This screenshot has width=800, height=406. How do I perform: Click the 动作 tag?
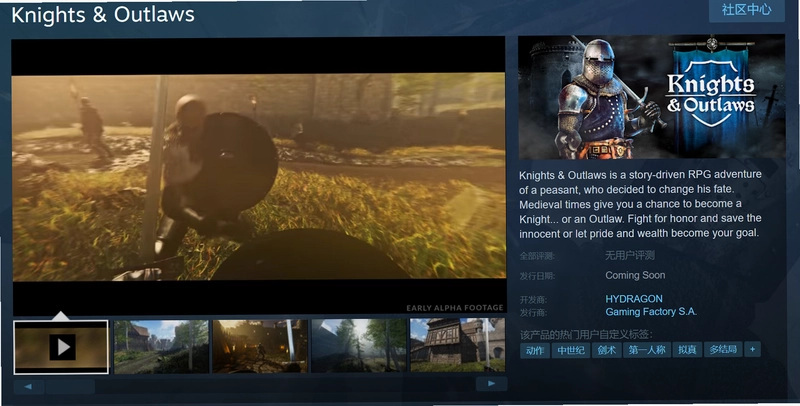(x=535, y=350)
